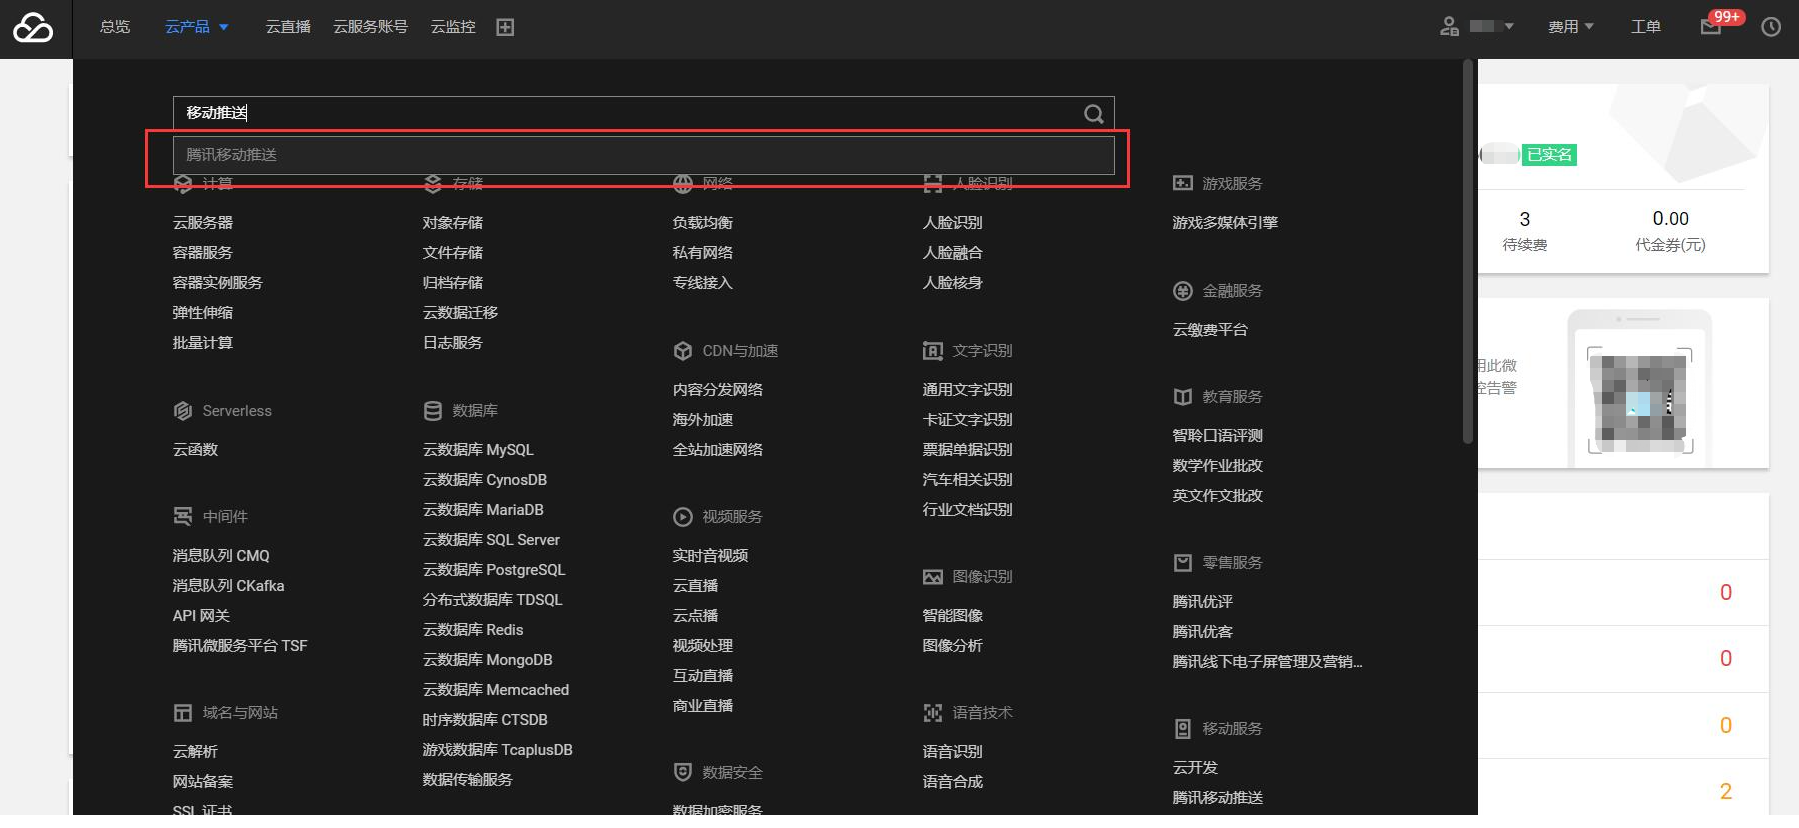The image size is (1799, 828).
Task: Open 云数据库 MySQL product page
Action: [x=478, y=450]
